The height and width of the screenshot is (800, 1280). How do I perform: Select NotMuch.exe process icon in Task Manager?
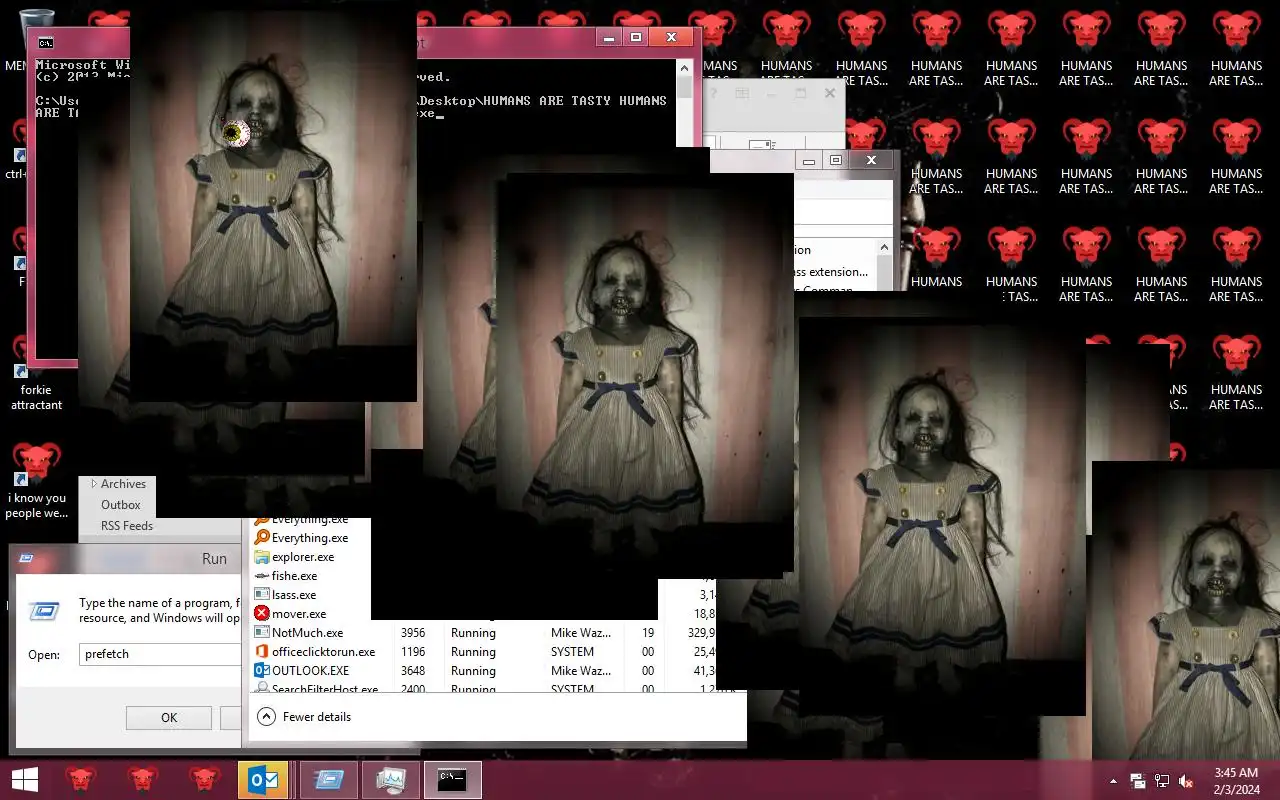[x=262, y=633]
